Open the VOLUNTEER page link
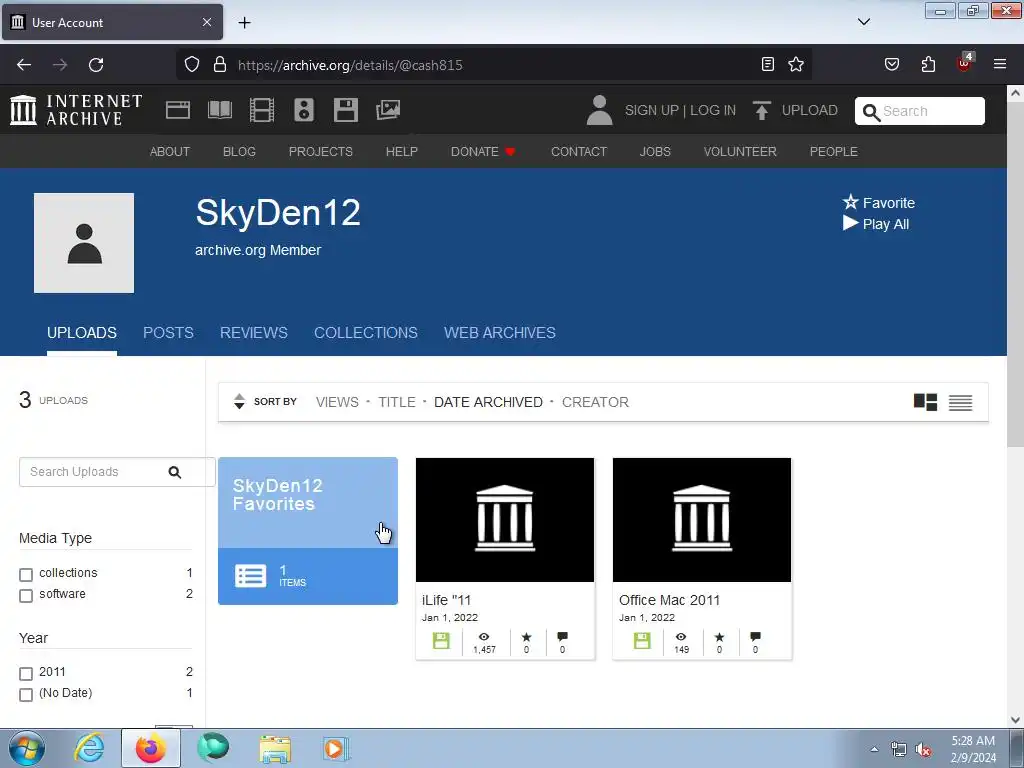Viewport: 1024px width, 768px height. (x=740, y=152)
